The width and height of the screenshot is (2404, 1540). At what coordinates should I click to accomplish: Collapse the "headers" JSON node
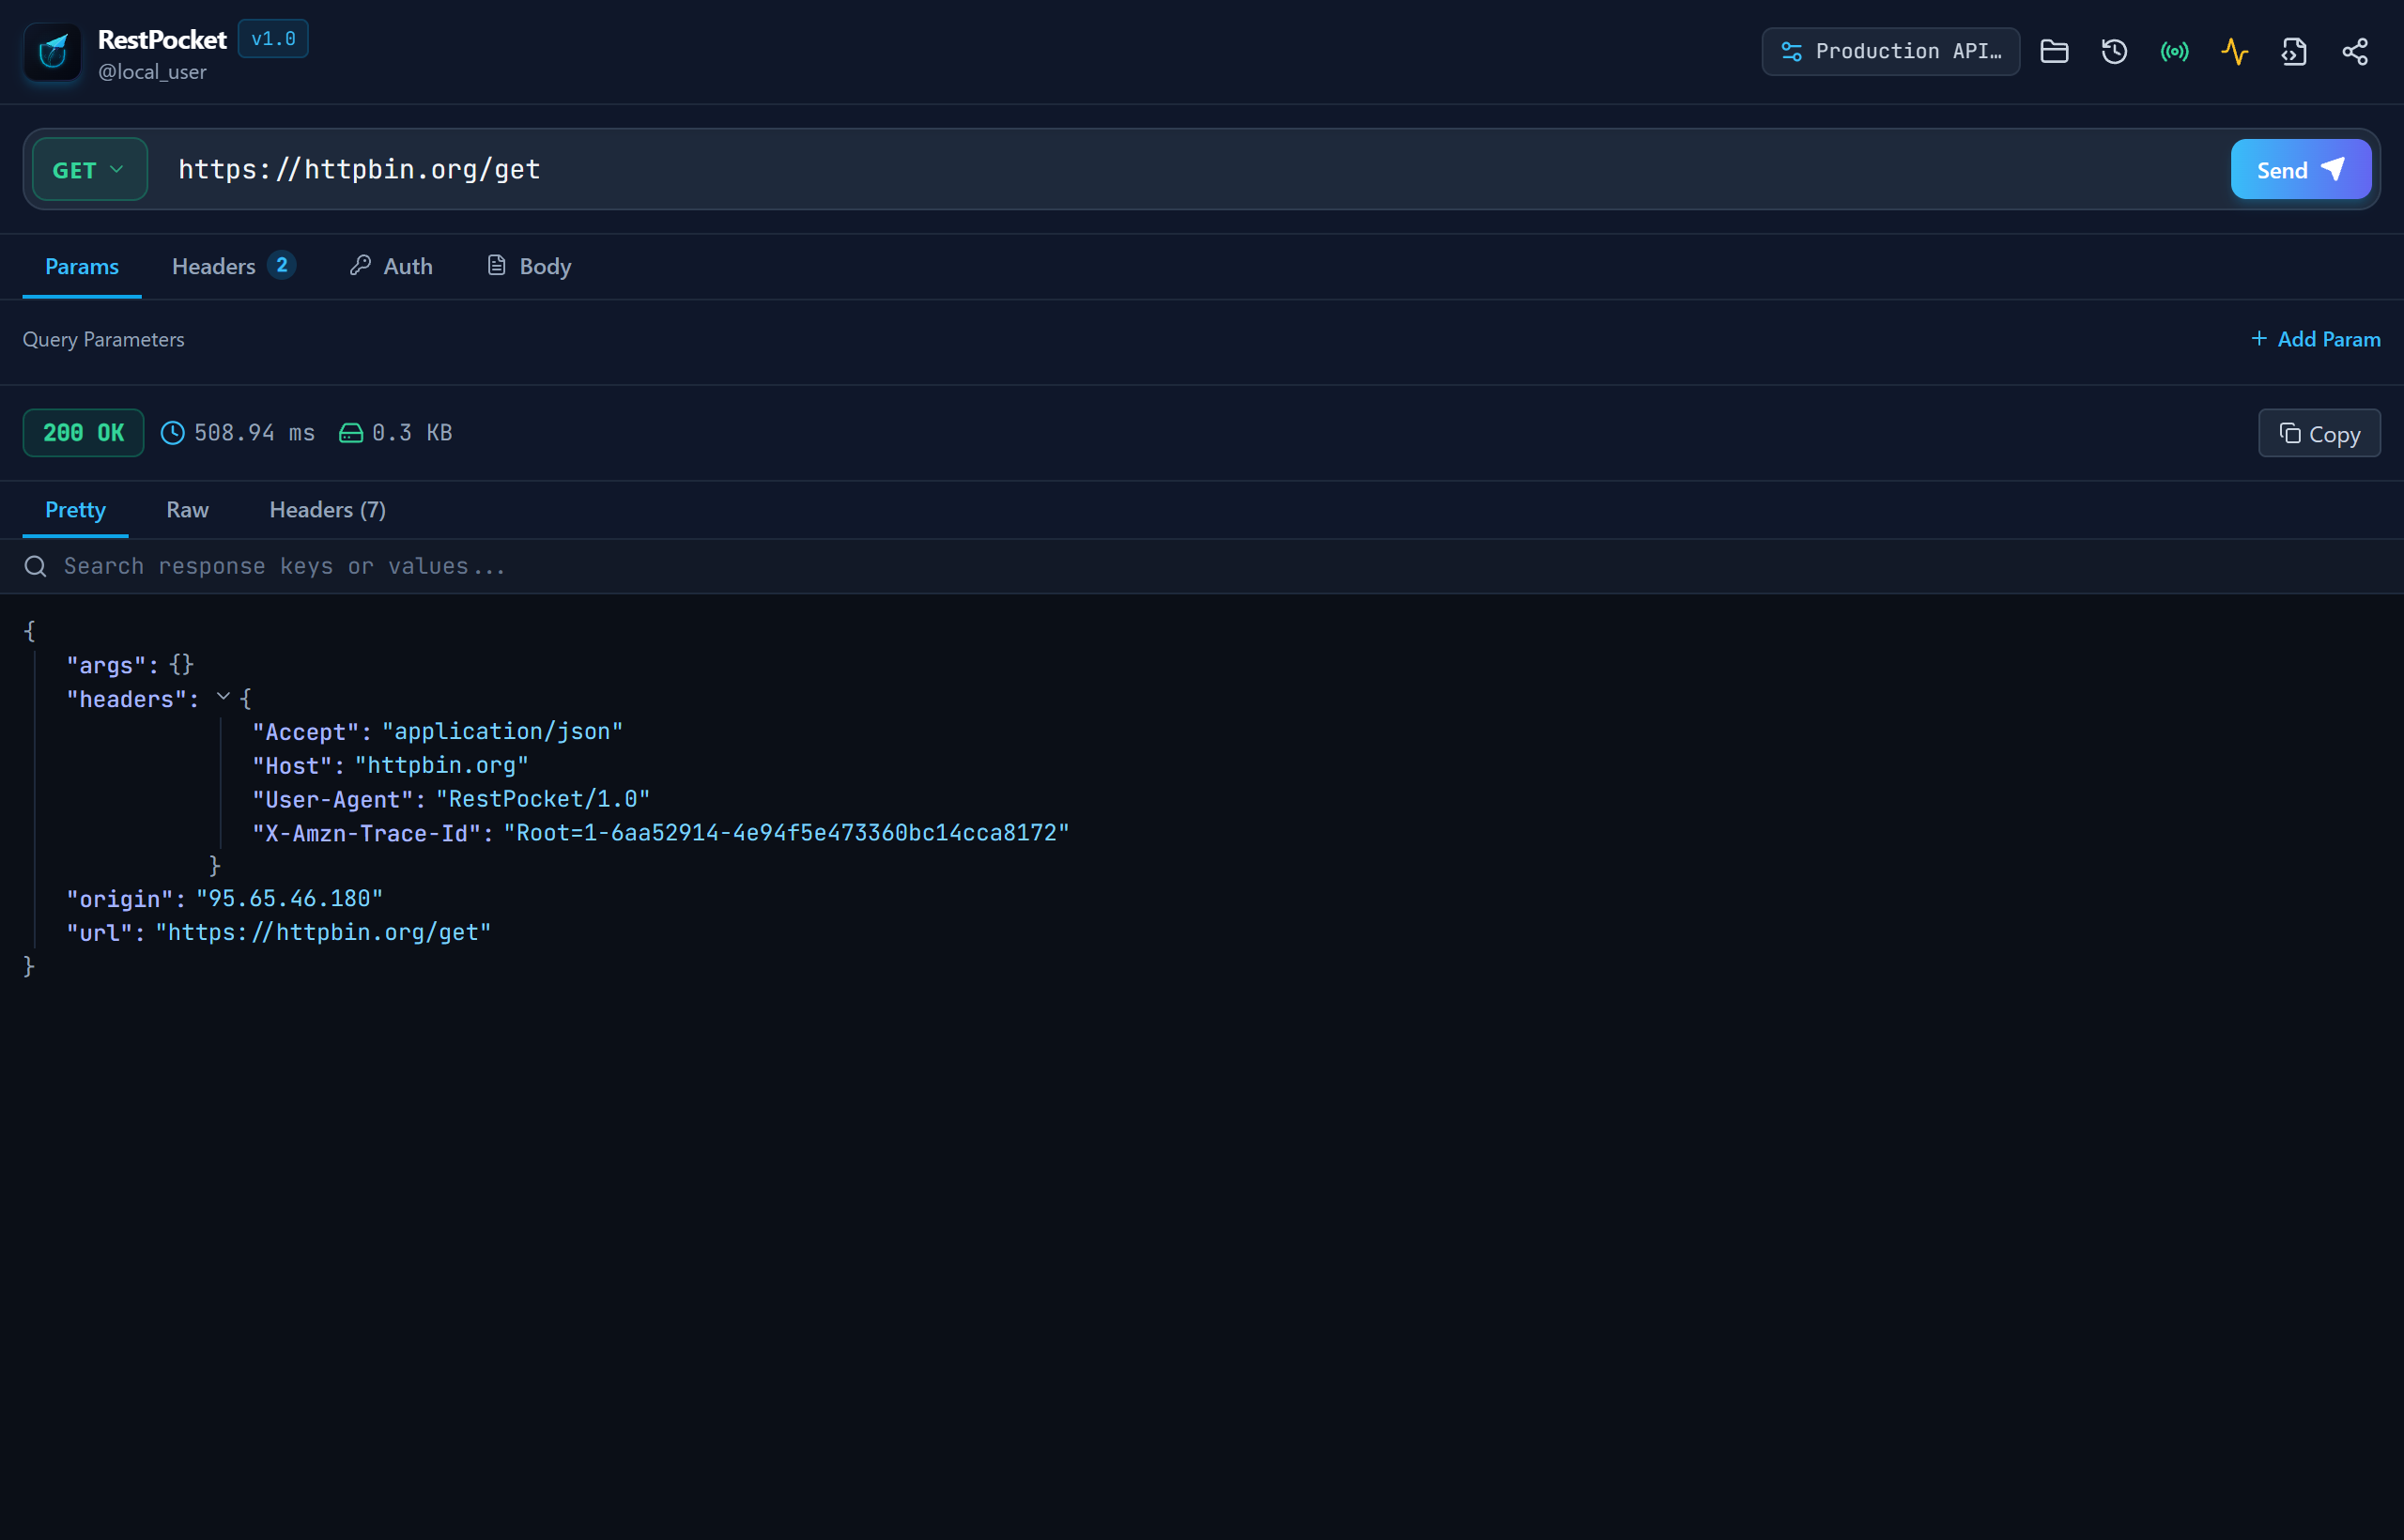tap(223, 697)
